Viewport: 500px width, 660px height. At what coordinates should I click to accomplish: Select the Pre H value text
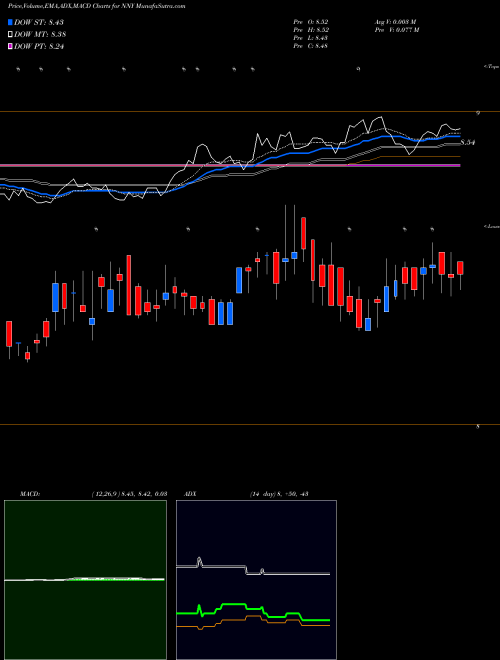311,30
